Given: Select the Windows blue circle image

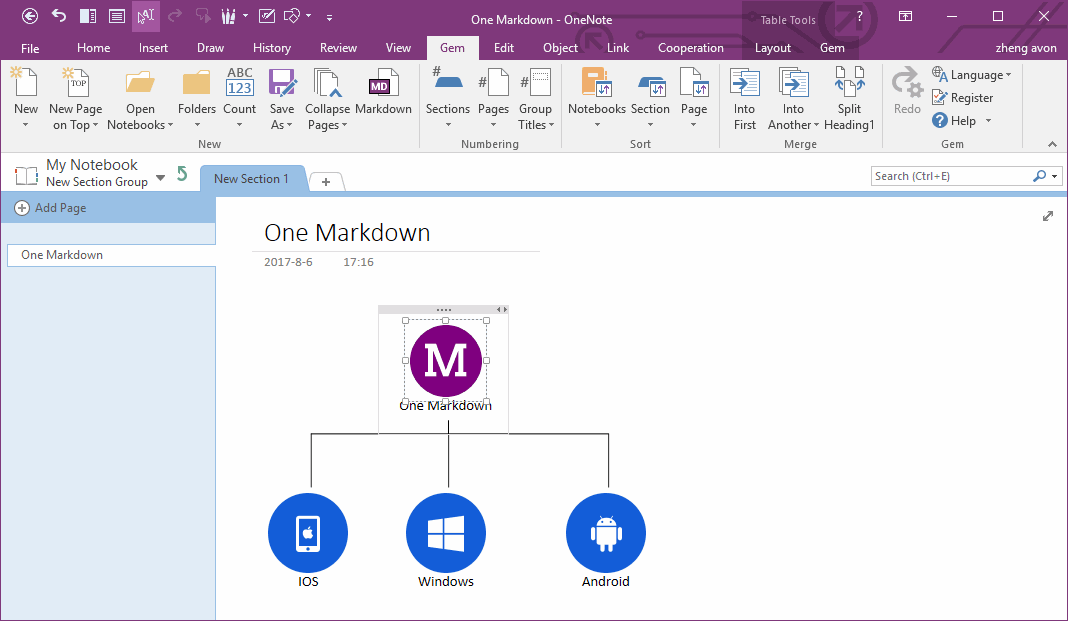Looking at the screenshot, I should click(446, 532).
